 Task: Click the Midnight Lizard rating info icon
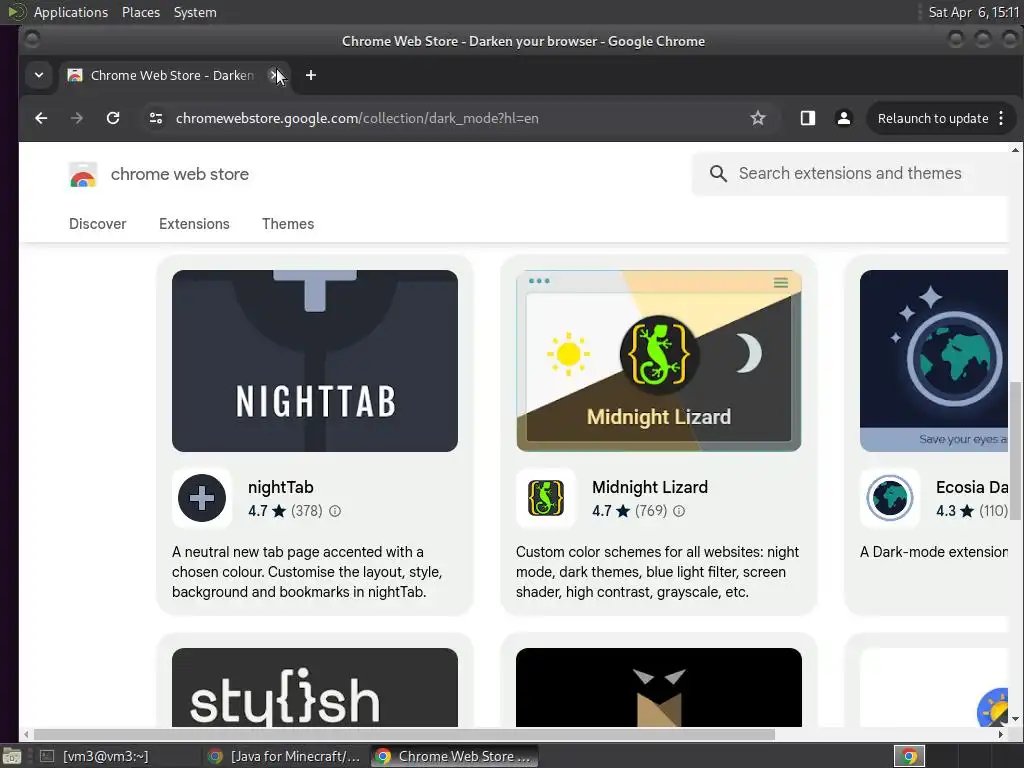tap(679, 511)
